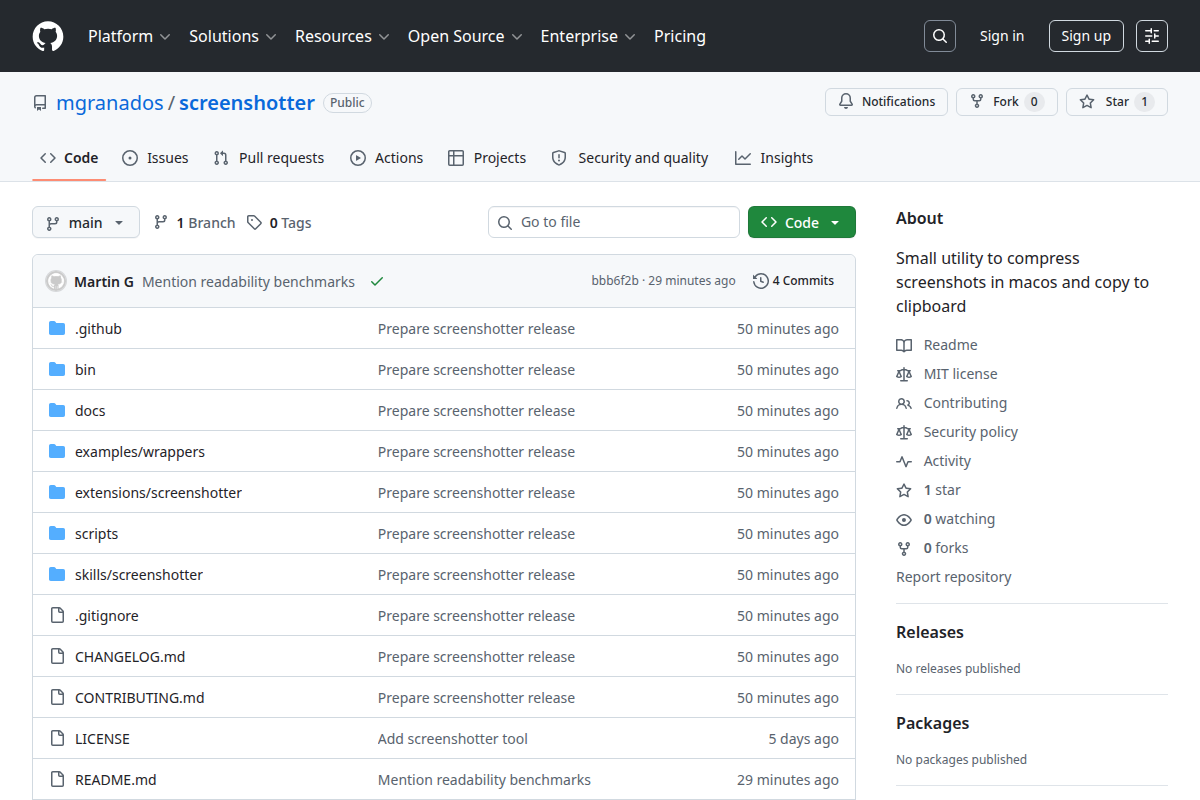The width and height of the screenshot is (1200, 800).
Task: Focus the Go to file search field
Action: click(x=614, y=222)
